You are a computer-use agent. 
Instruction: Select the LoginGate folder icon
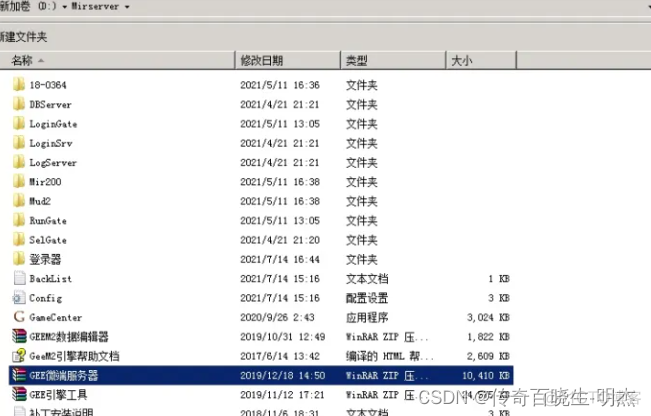tap(19, 123)
